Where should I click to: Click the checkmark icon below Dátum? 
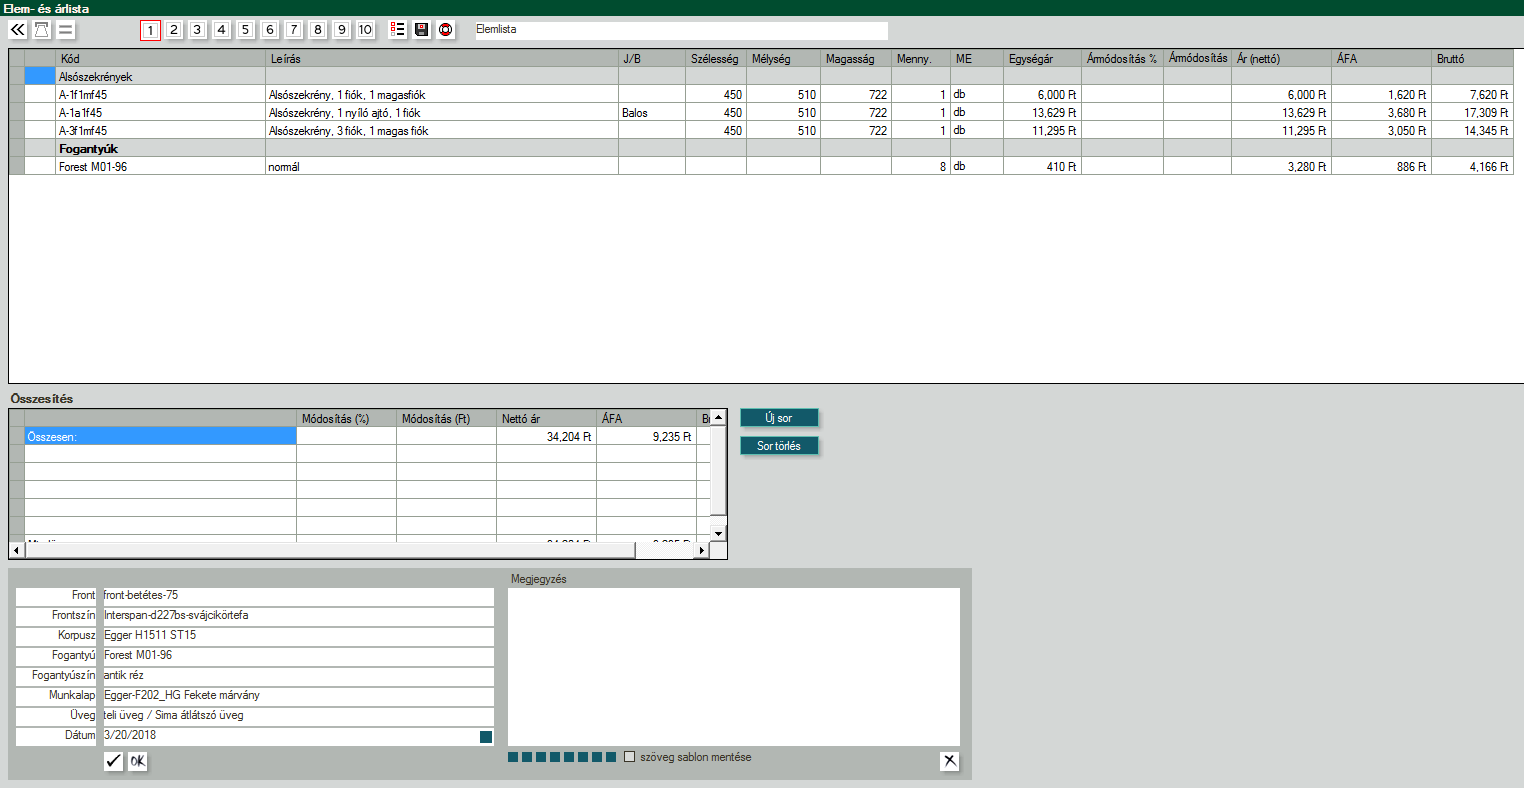pos(113,762)
